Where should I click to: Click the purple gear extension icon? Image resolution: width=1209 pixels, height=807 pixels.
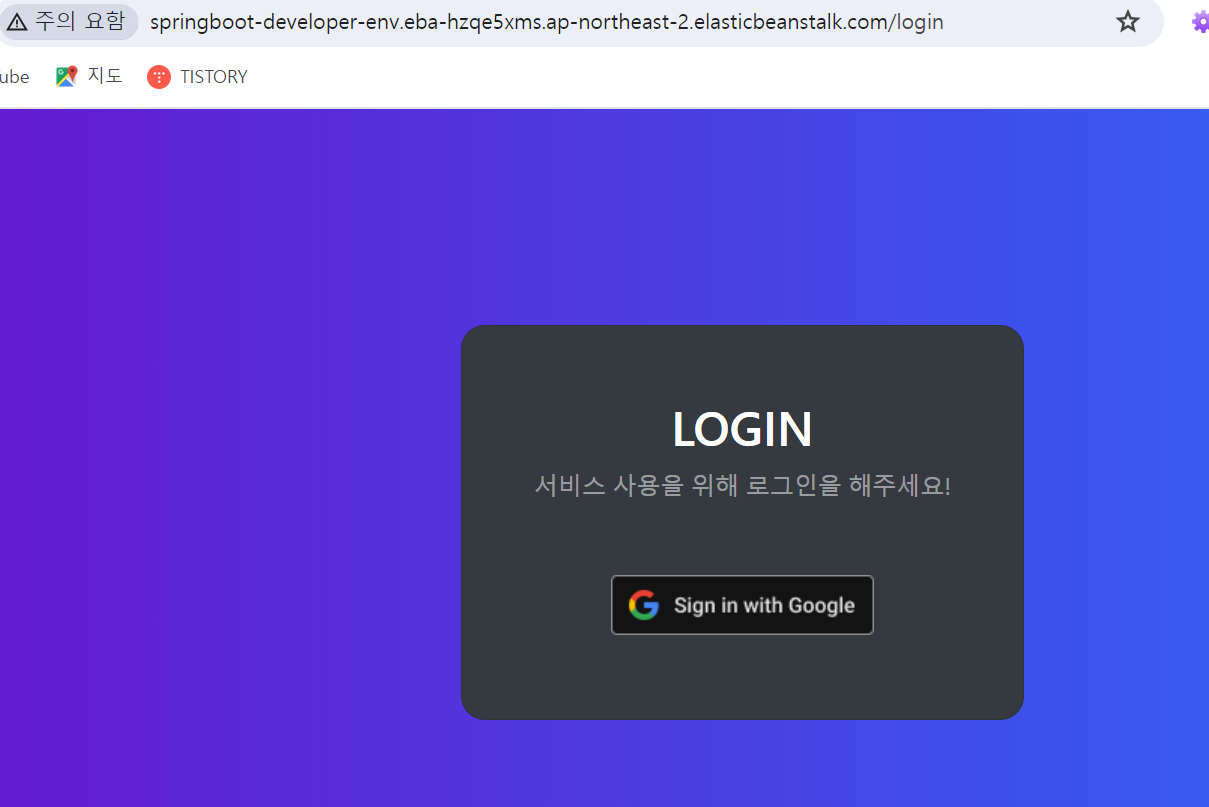(x=1199, y=22)
